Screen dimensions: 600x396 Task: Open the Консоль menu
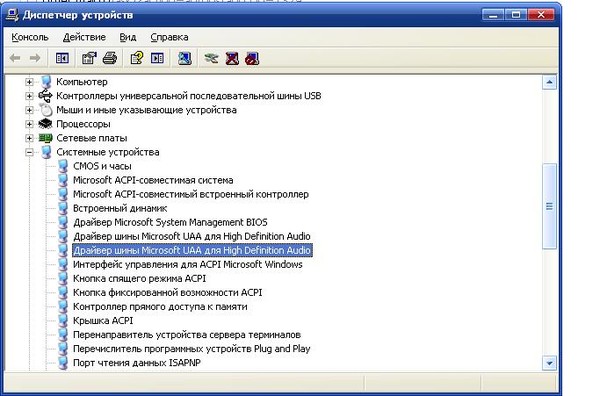click(30, 37)
